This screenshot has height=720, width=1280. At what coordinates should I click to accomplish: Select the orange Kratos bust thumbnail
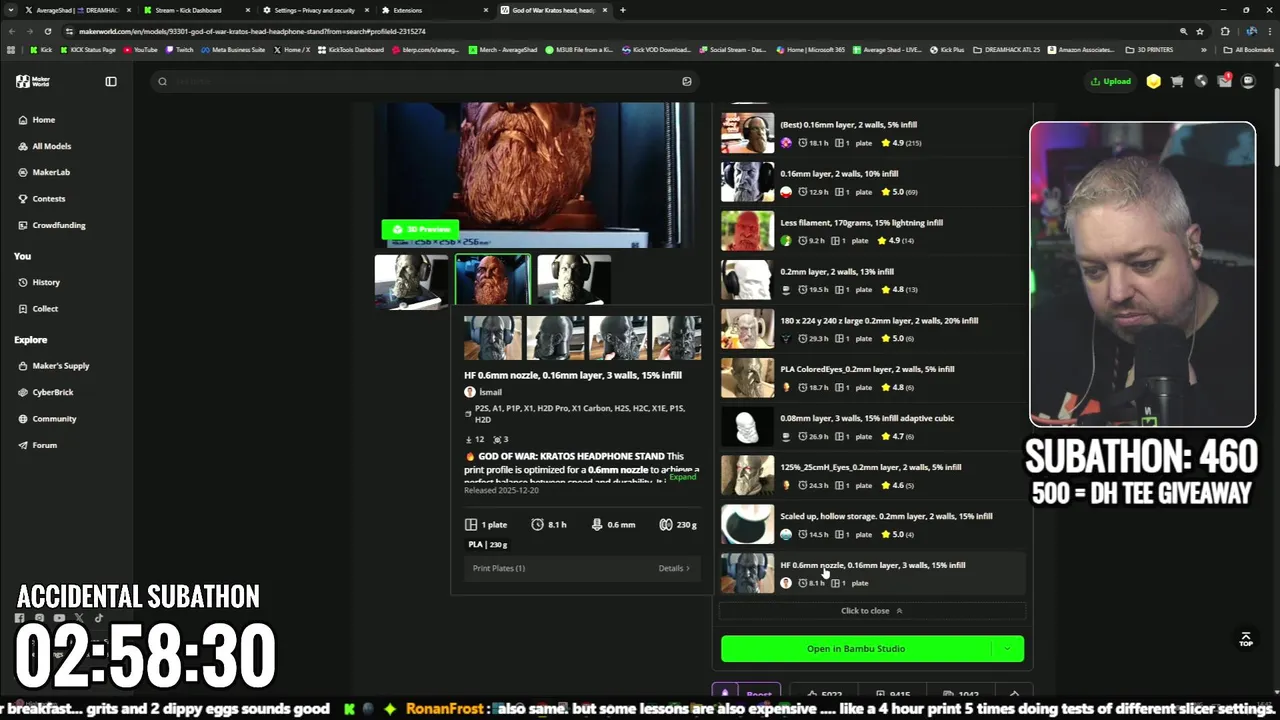[x=493, y=281]
